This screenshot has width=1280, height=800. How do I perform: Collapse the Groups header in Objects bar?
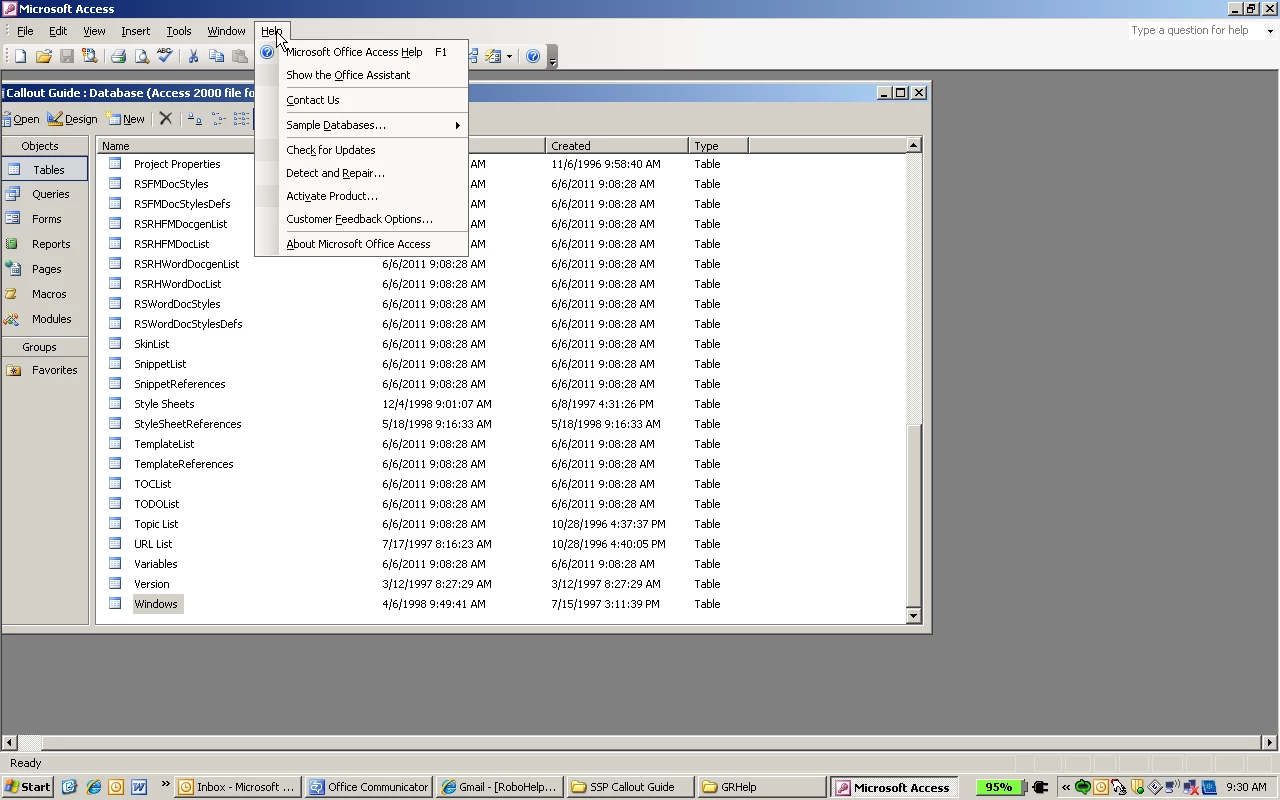tap(45, 347)
